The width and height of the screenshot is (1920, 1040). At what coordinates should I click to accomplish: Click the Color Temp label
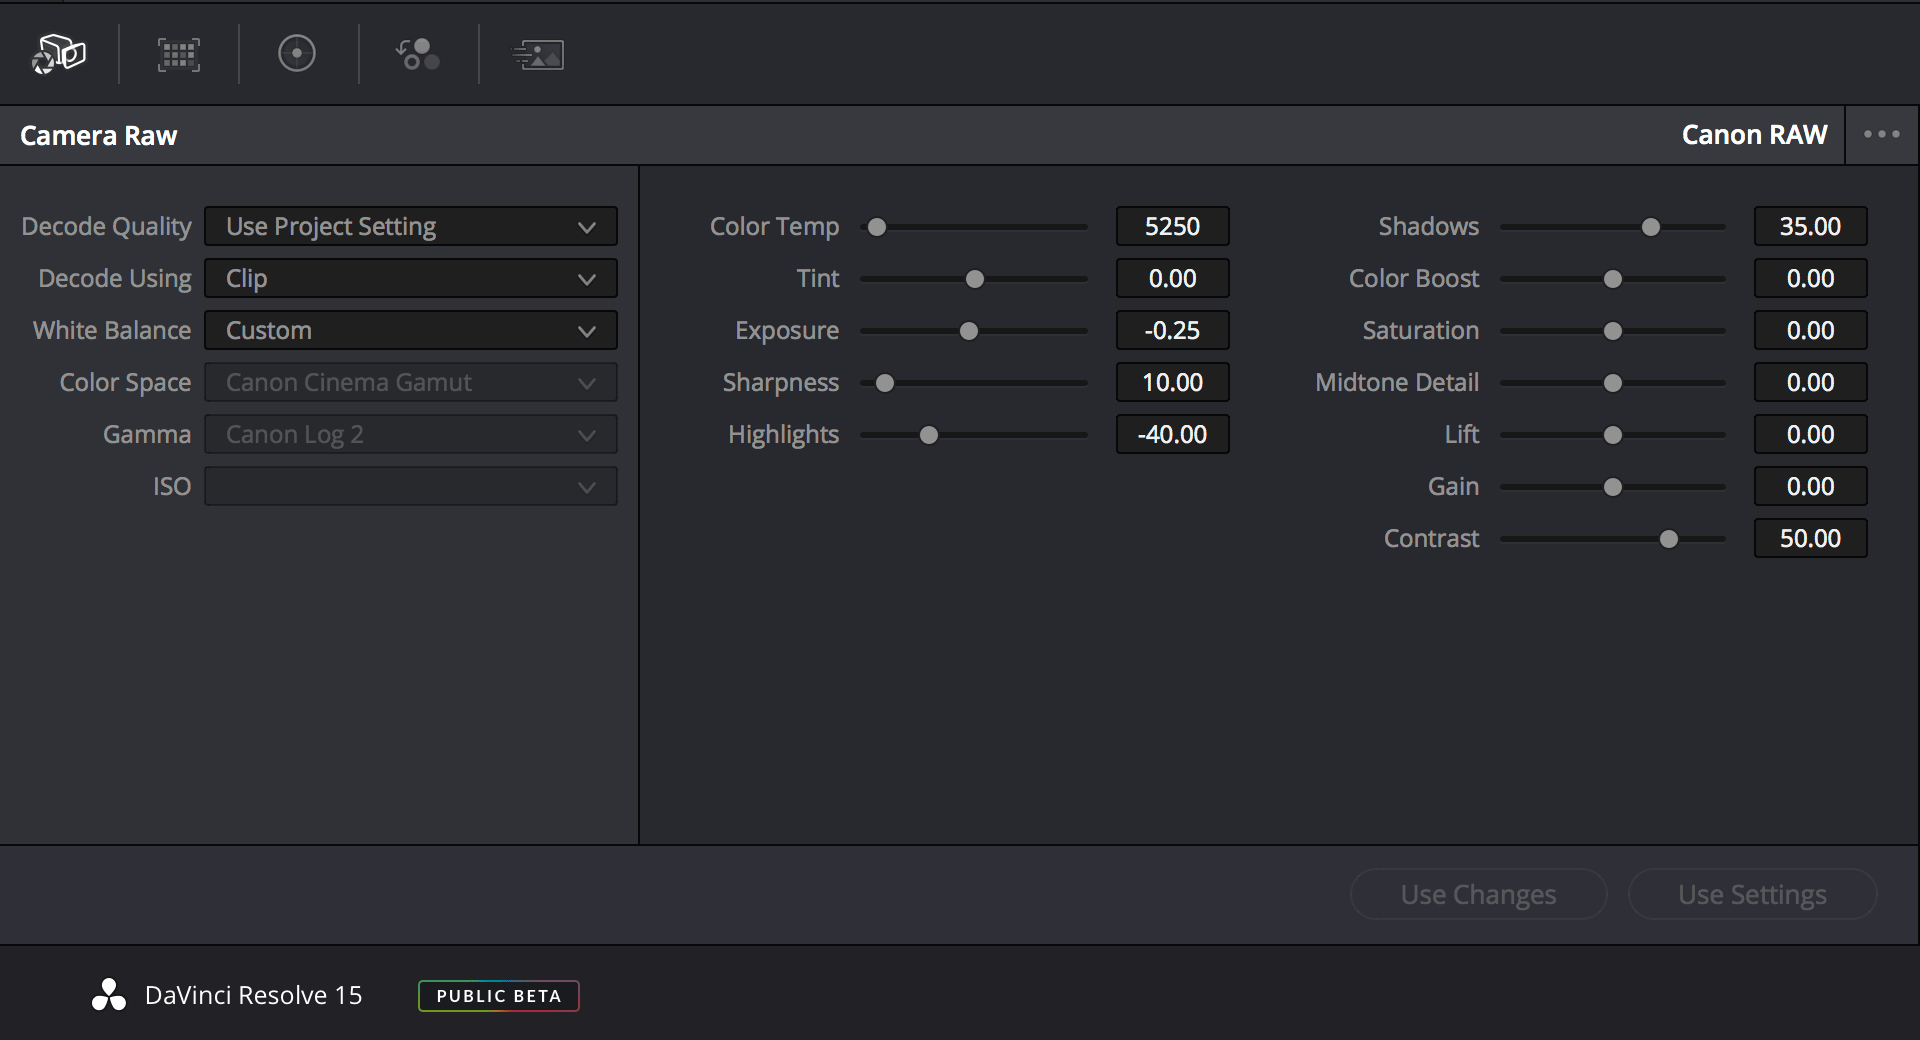click(x=774, y=227)
